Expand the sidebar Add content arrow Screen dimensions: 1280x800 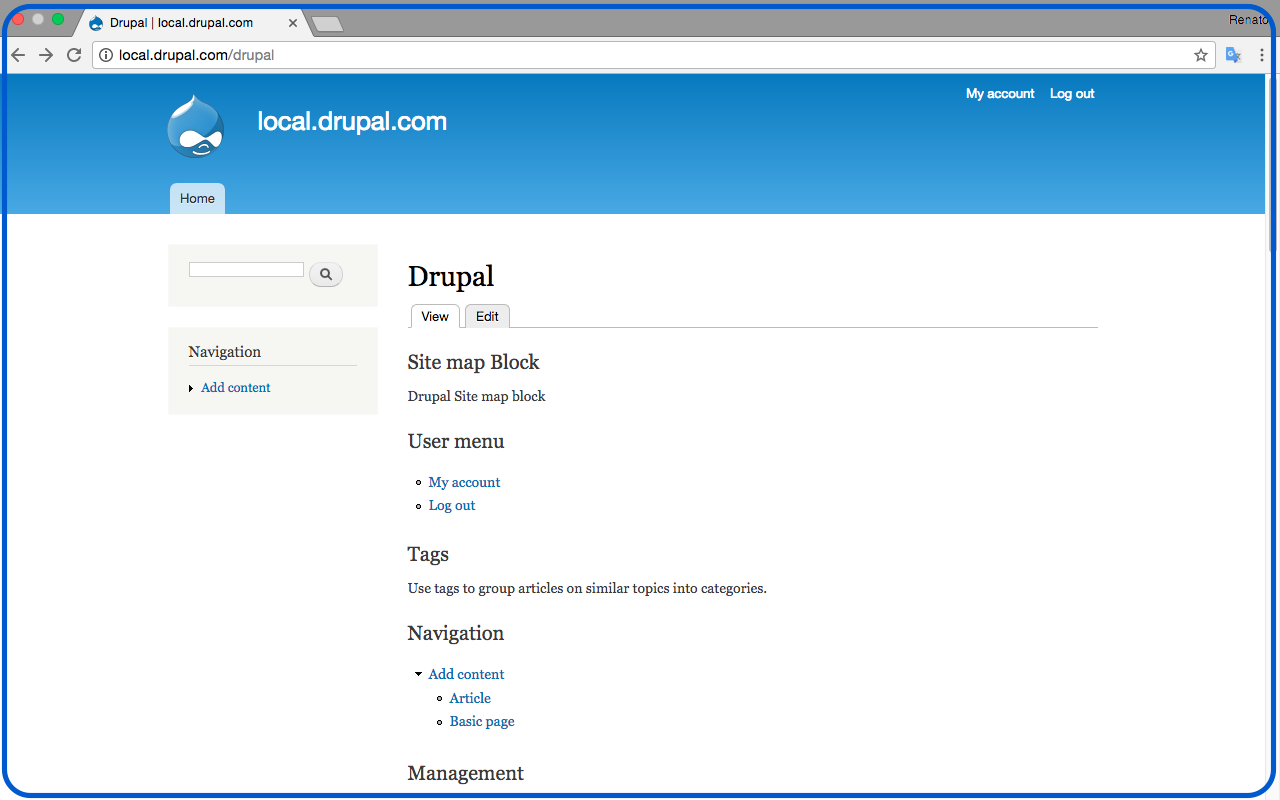click(191, 388)
